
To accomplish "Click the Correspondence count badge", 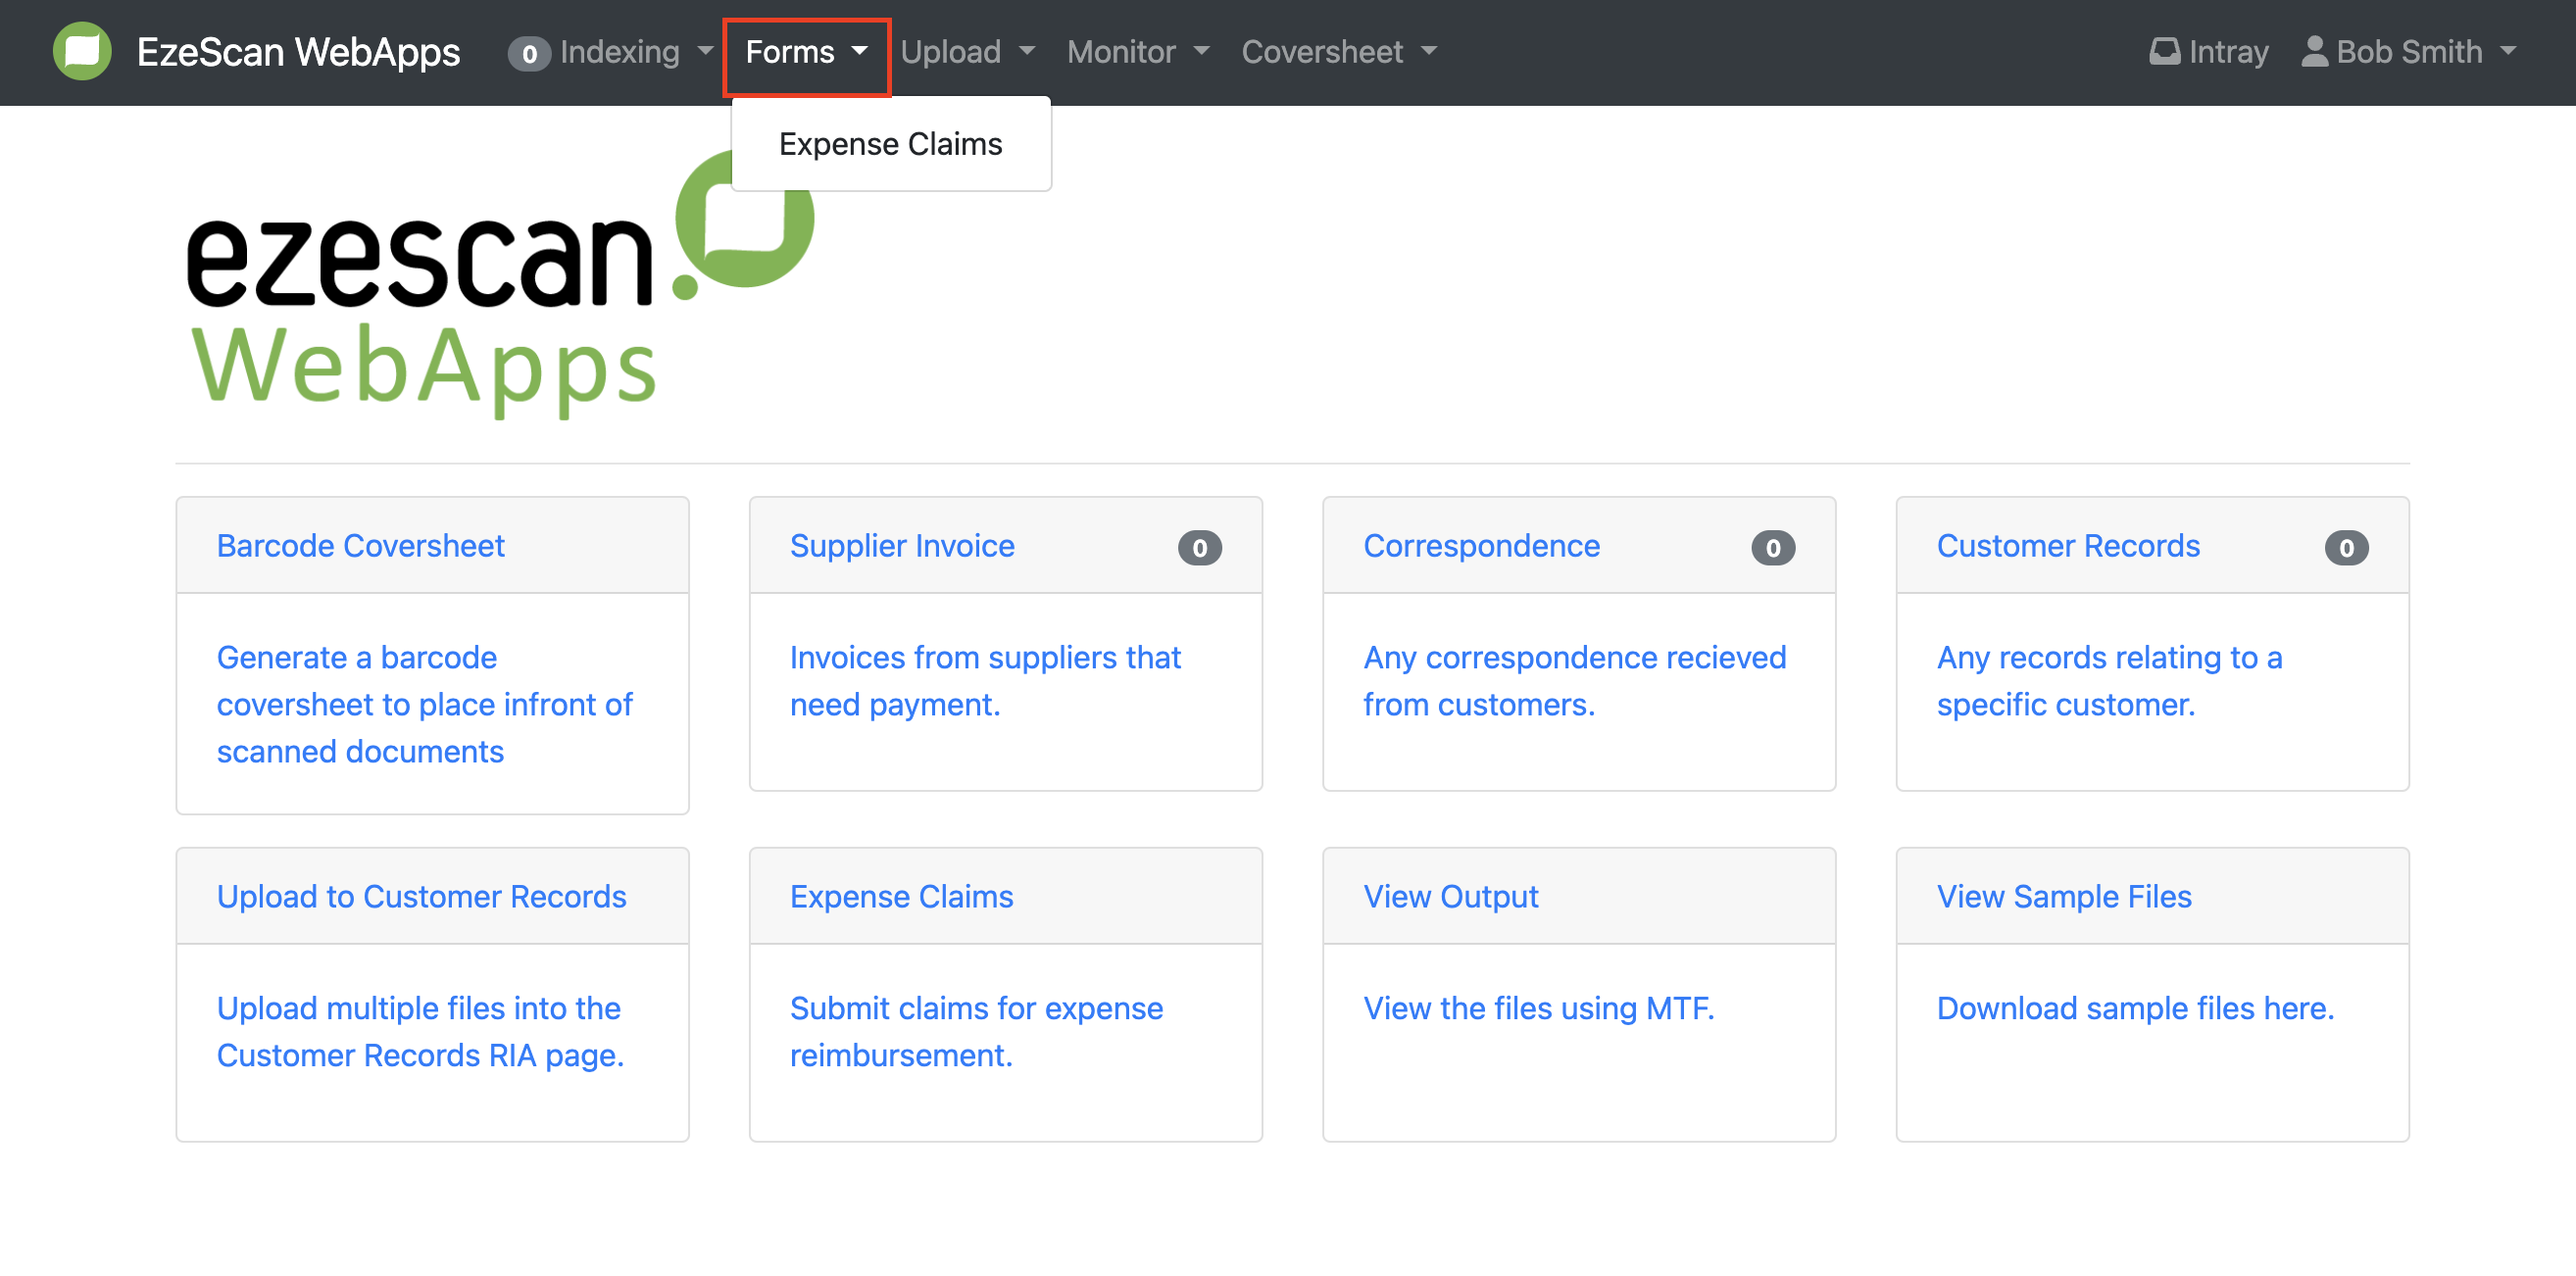I will (1772, 547).
